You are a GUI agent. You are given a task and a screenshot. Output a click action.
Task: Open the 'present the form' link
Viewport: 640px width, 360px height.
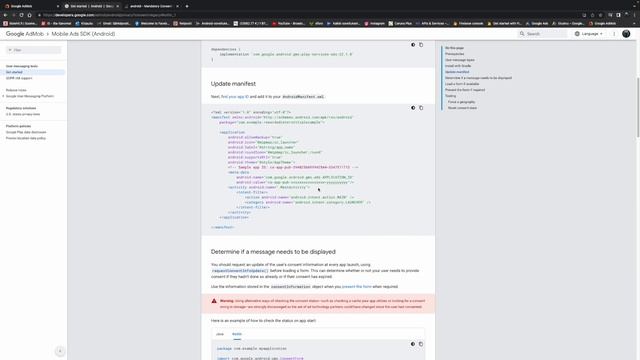tap(357, 287)
